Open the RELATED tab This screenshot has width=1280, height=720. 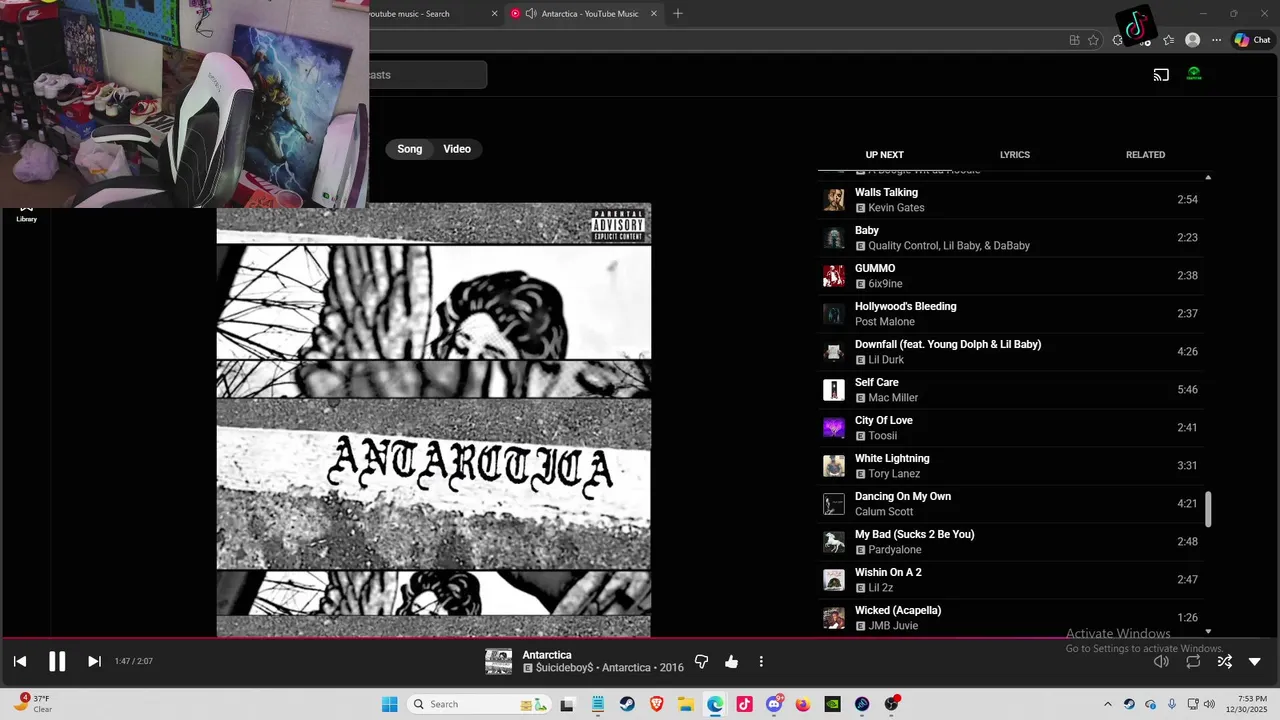1145,155
